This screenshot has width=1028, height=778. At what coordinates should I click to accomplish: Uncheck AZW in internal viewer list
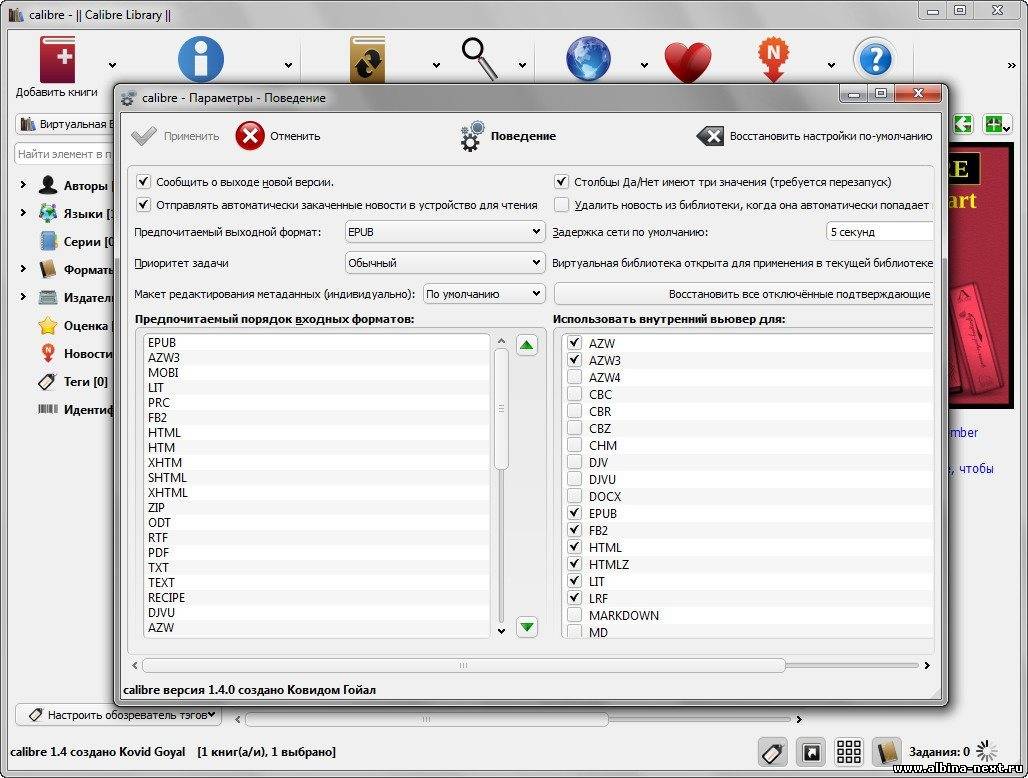point(574,343)
